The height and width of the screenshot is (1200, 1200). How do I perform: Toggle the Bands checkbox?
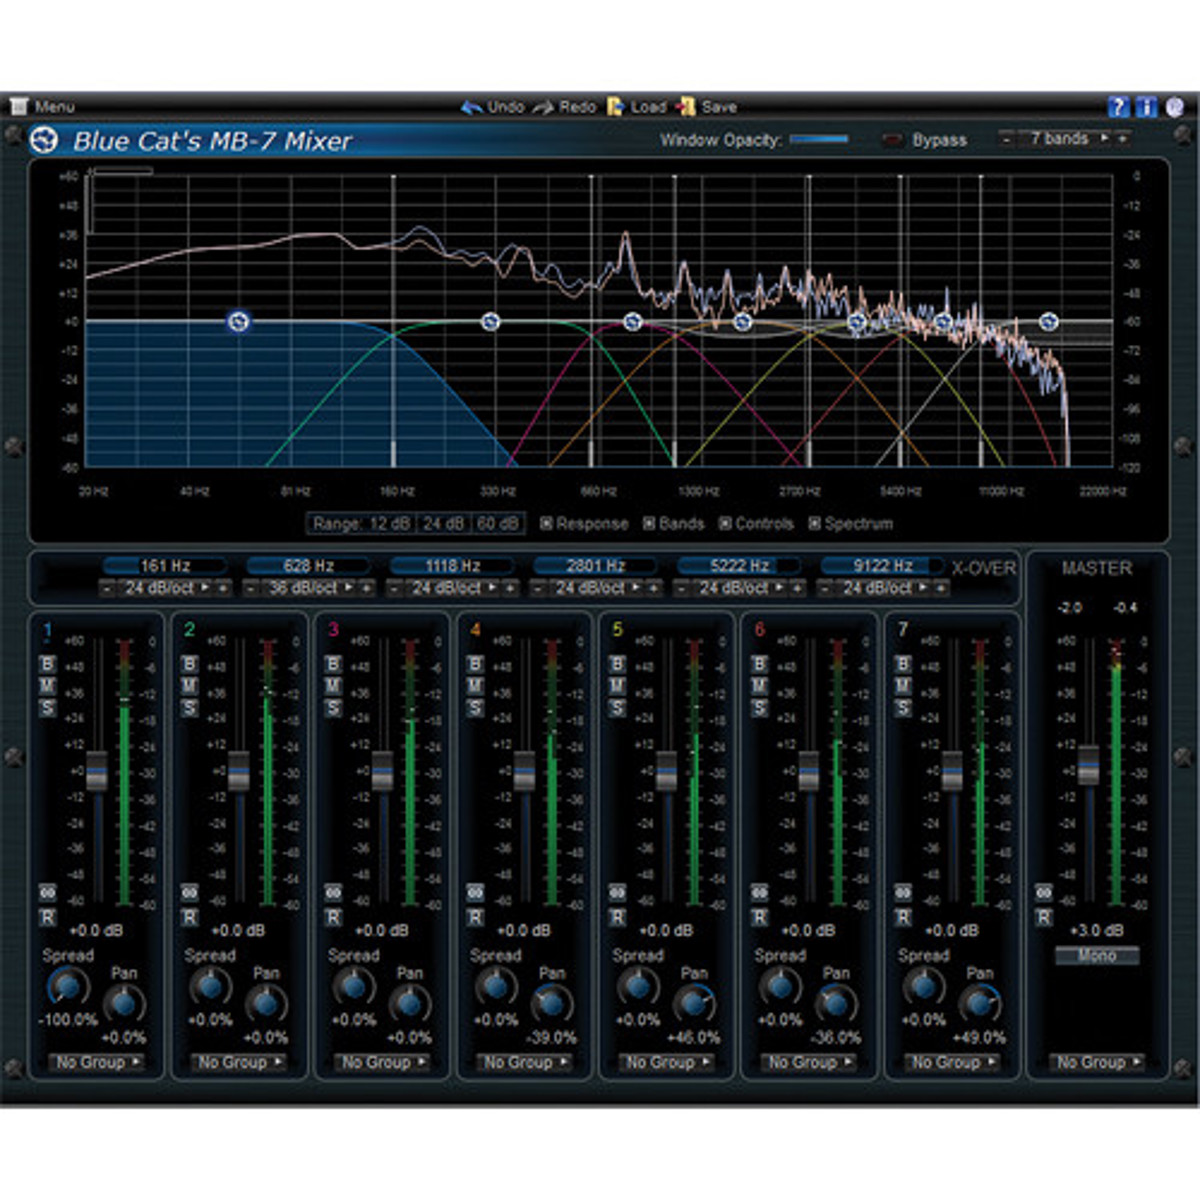tap(649, 523)
